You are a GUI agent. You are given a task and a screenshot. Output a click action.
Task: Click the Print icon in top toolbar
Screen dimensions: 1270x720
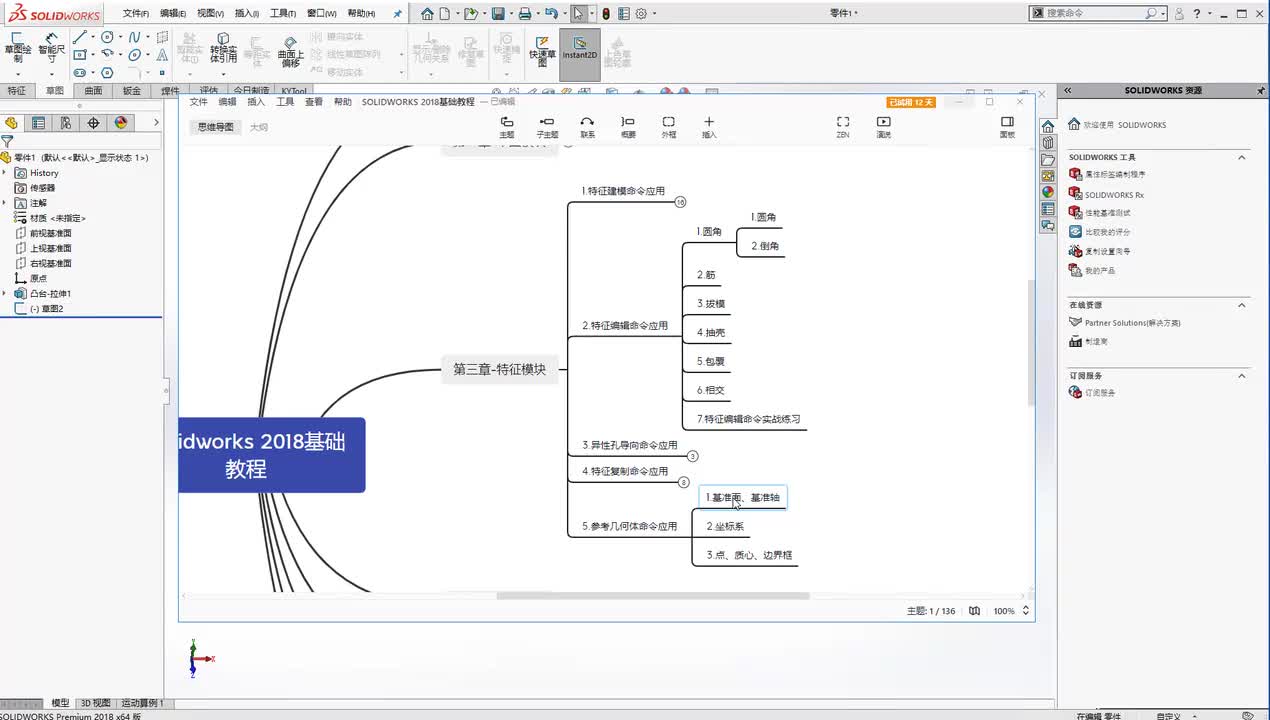[524, 14]
